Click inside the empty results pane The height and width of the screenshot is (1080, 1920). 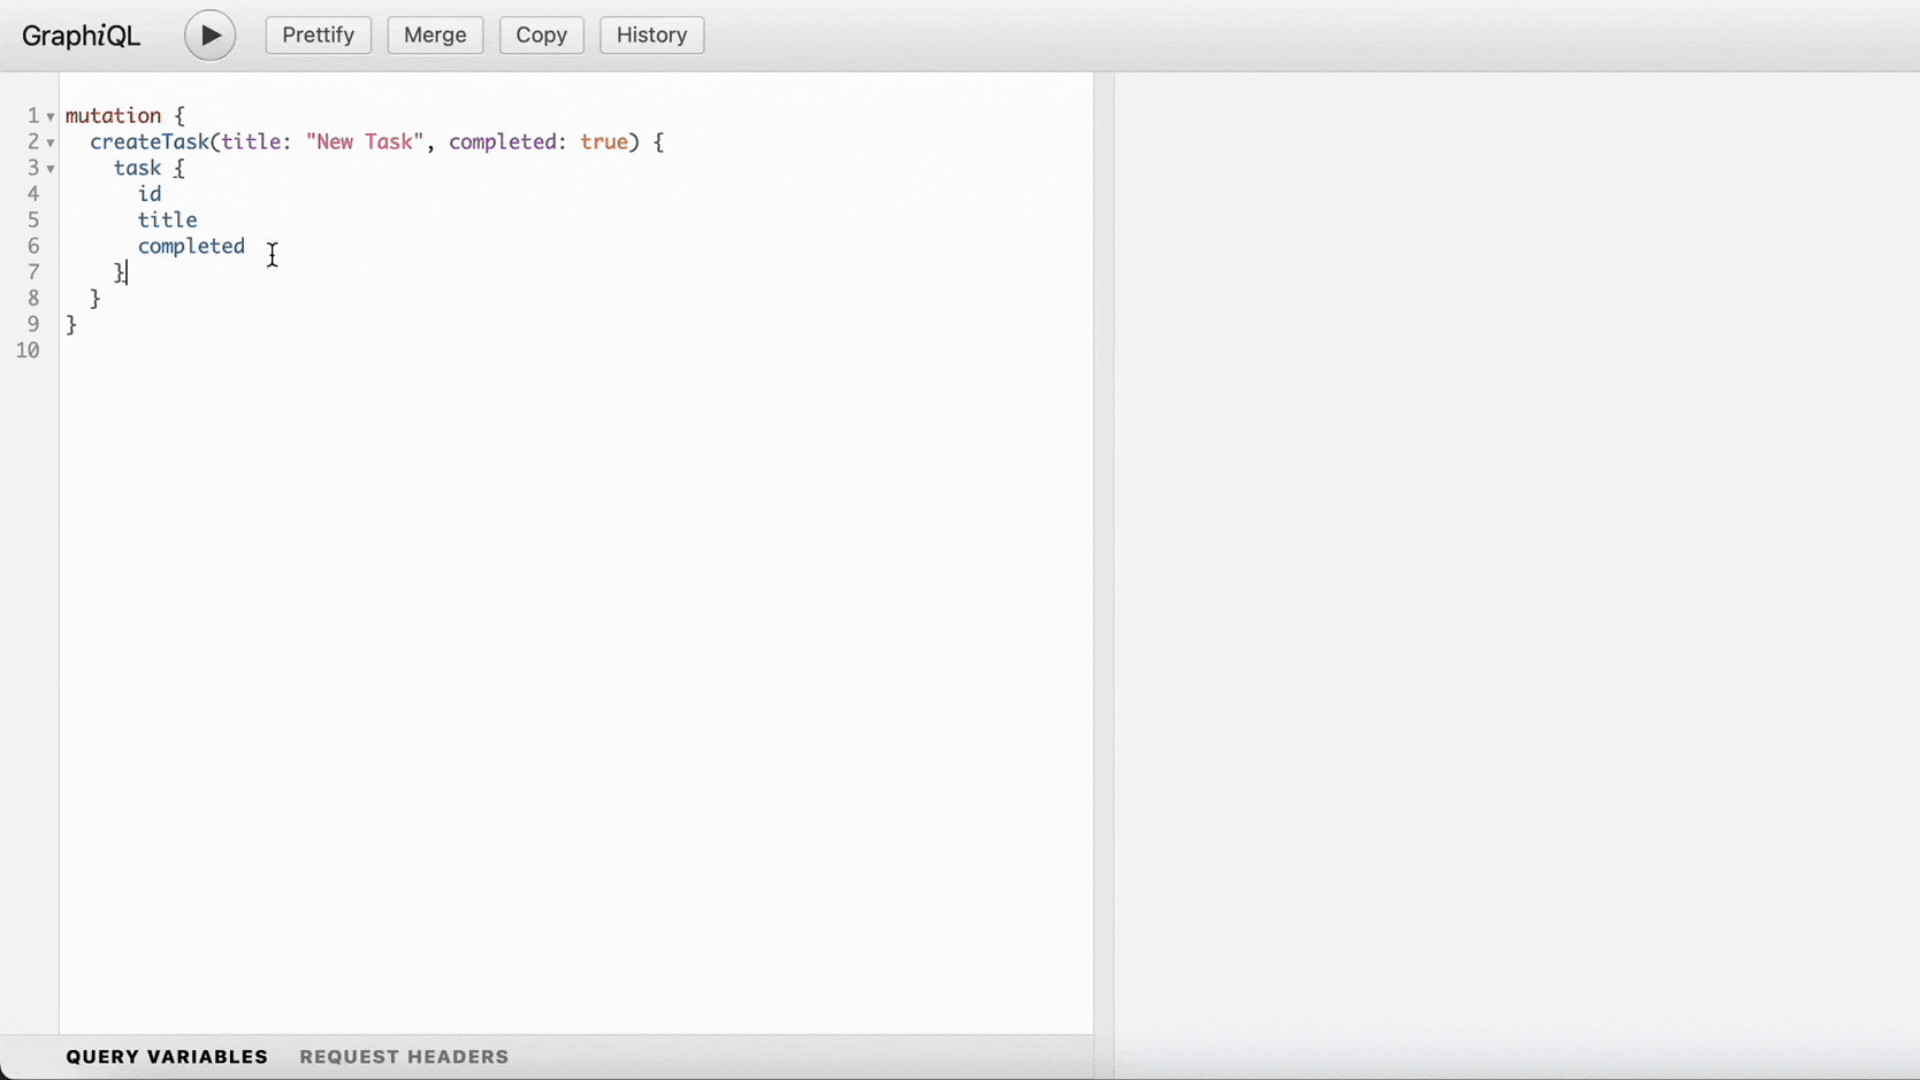click(1517, 575)
